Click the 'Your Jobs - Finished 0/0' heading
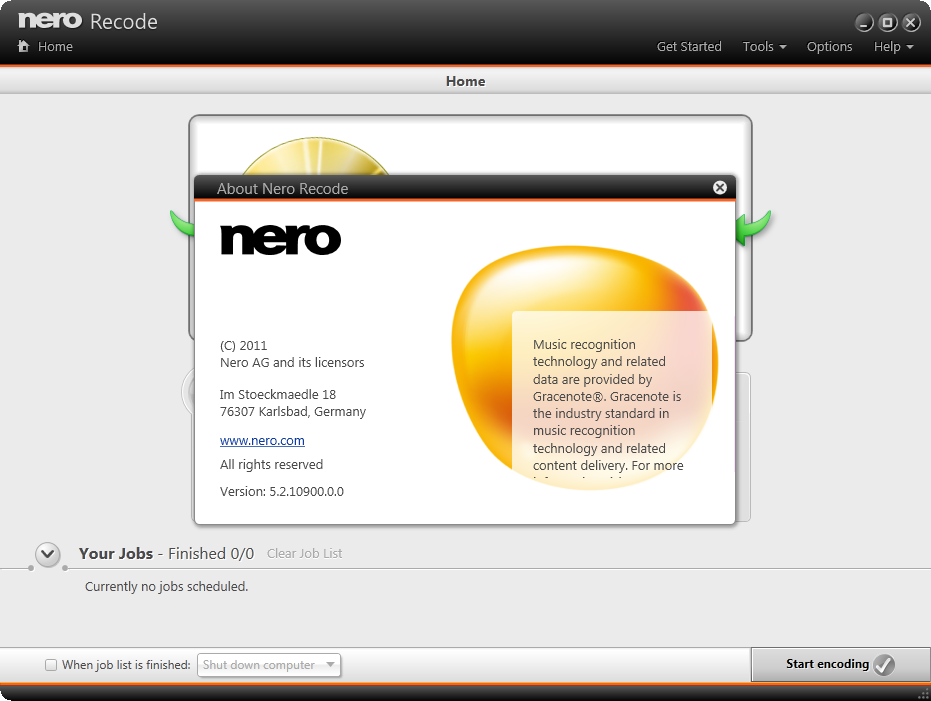 click(x=166, y=553)
